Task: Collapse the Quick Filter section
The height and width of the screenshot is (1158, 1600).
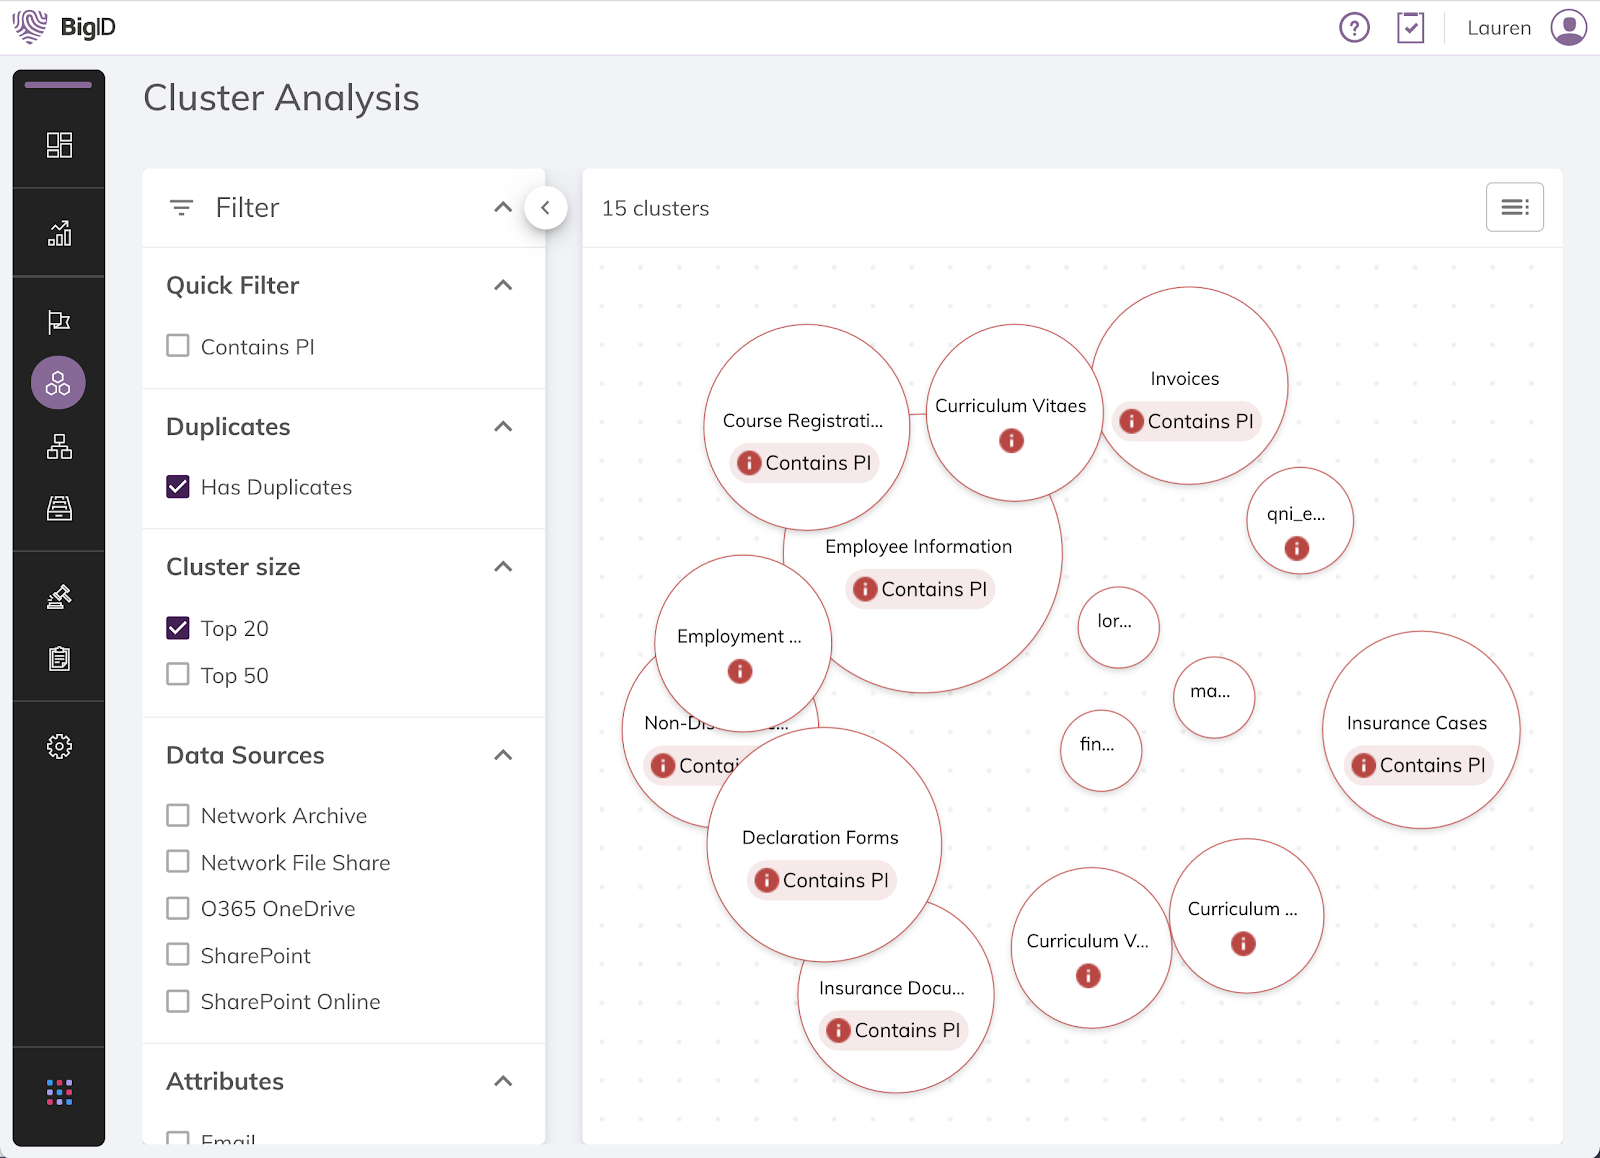Action: (504, 285)
